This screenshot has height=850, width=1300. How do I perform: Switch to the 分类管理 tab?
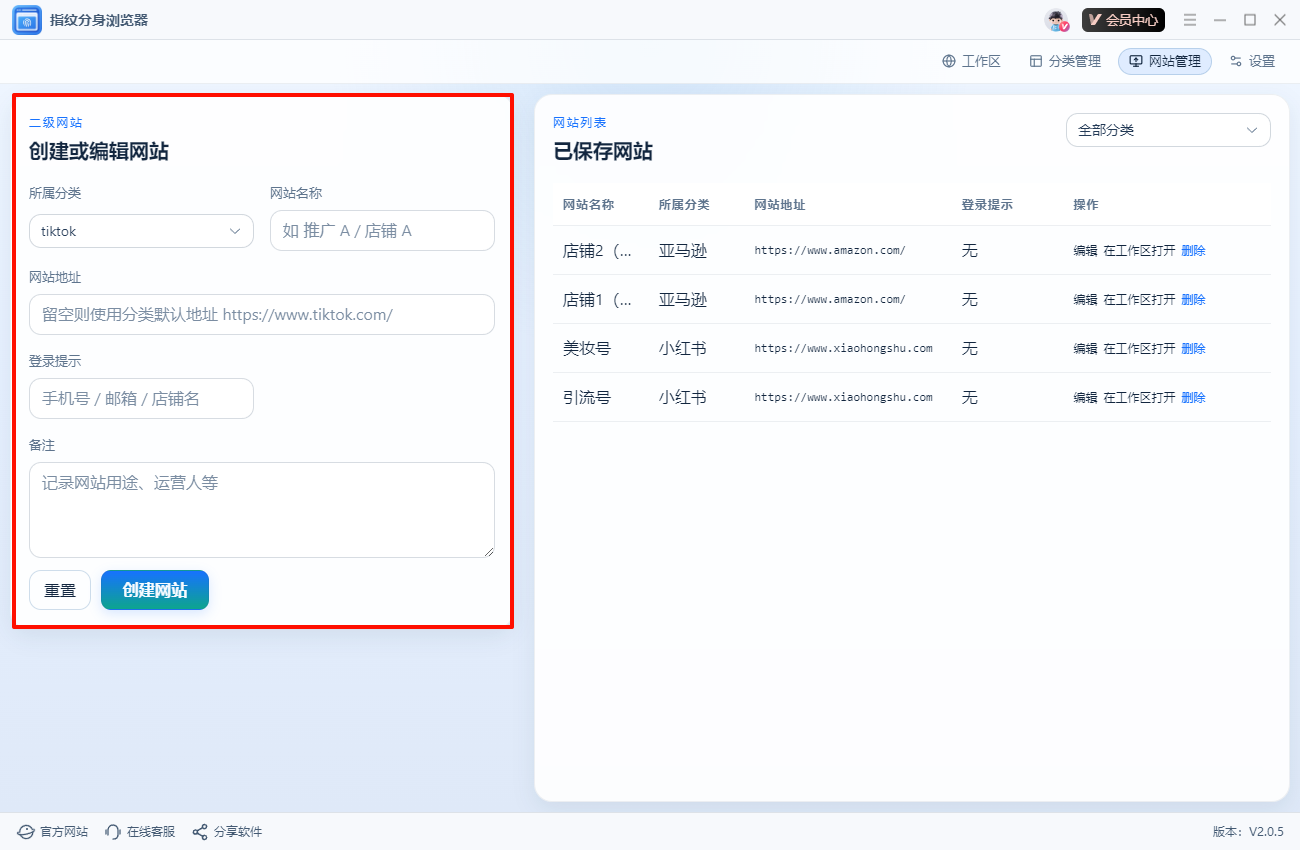1065,61
